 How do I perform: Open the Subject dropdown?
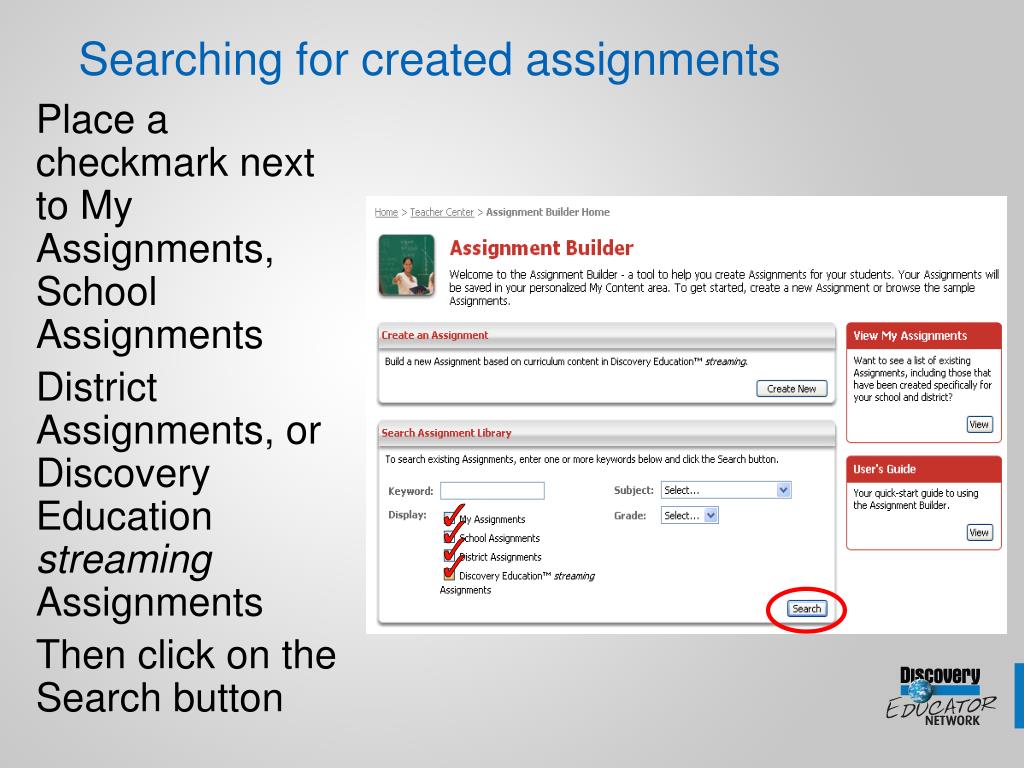[726, 490]
